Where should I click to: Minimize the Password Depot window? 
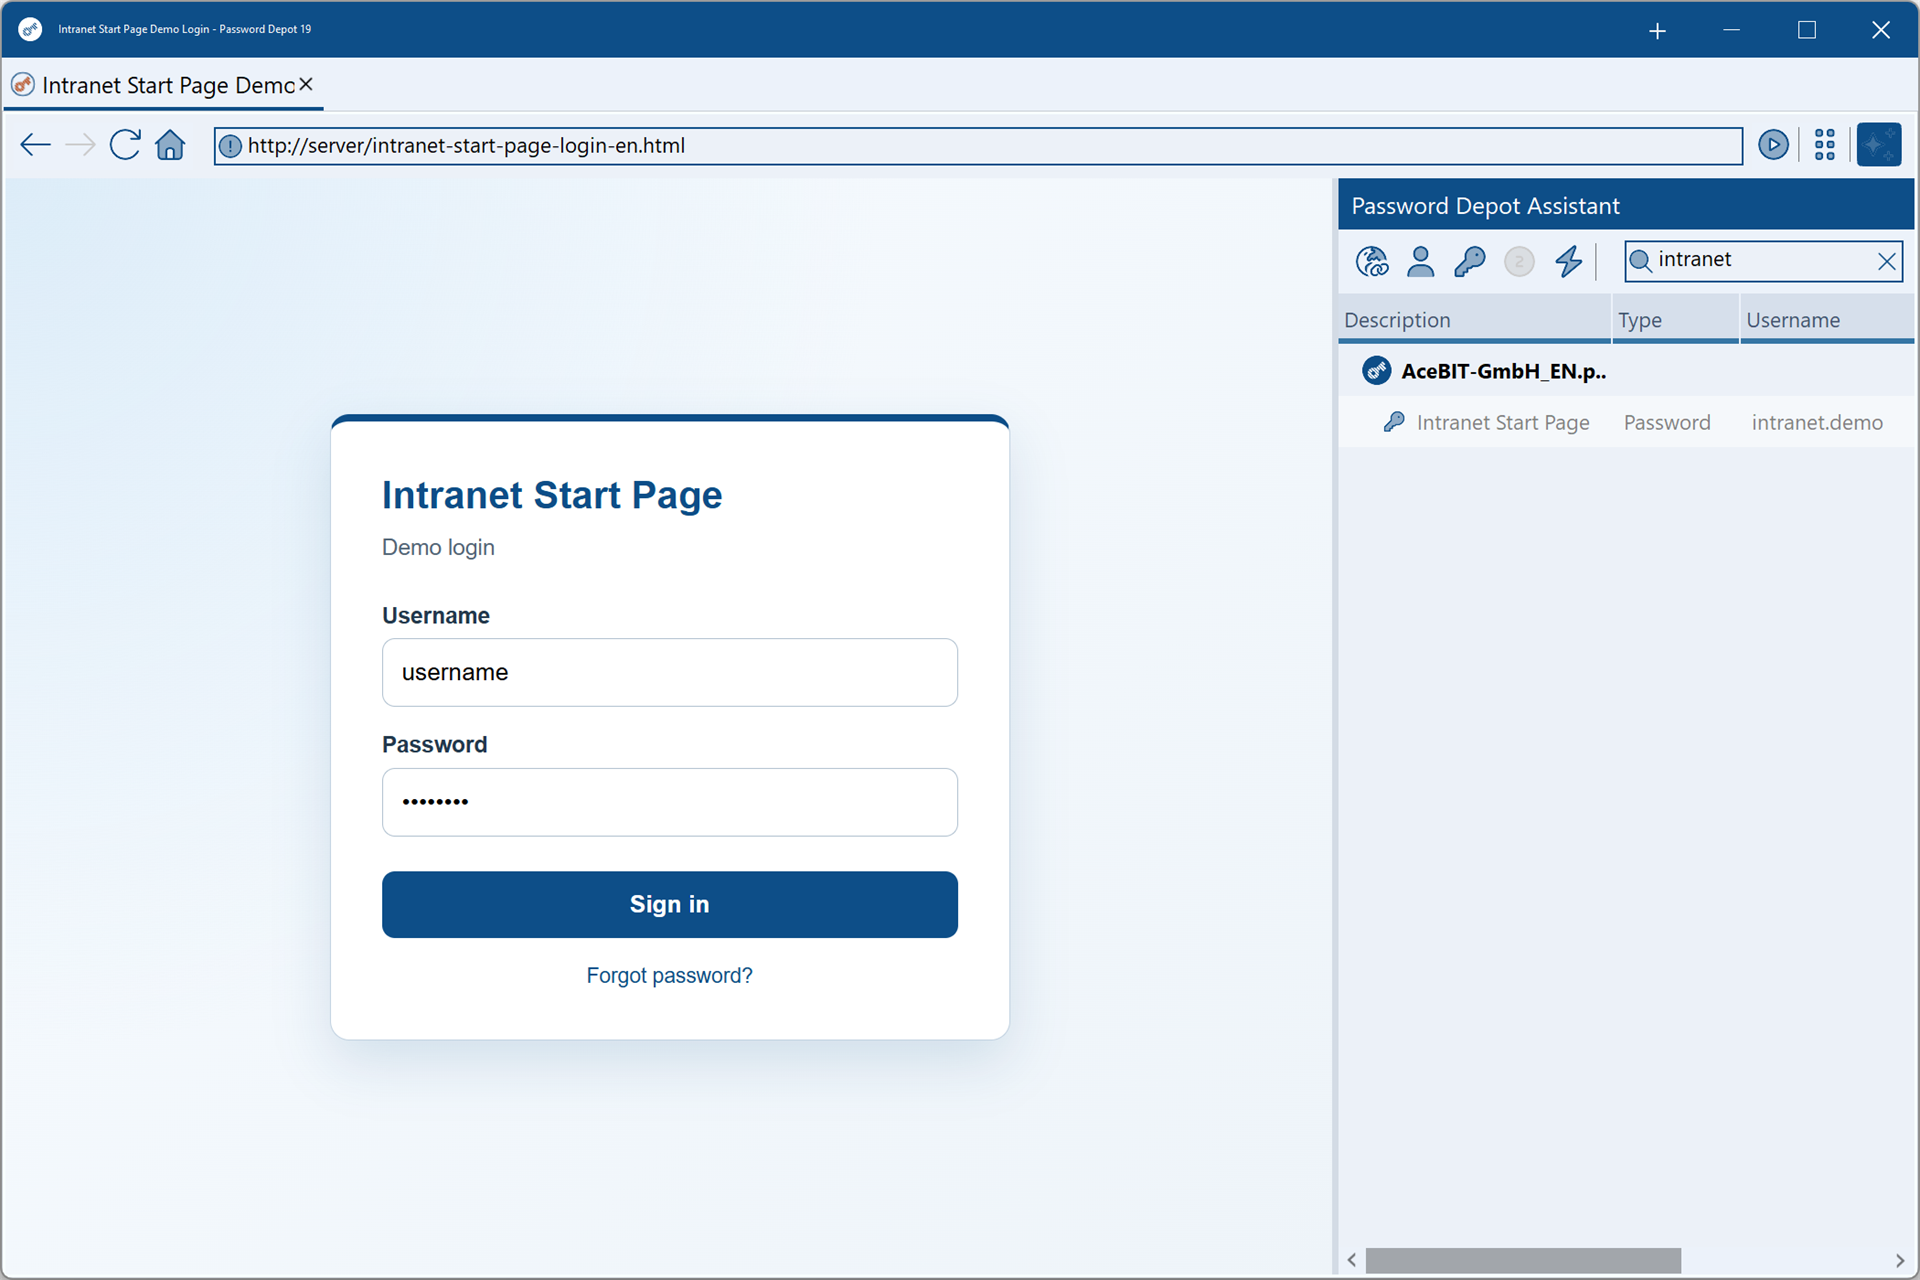click(1732, 30)
